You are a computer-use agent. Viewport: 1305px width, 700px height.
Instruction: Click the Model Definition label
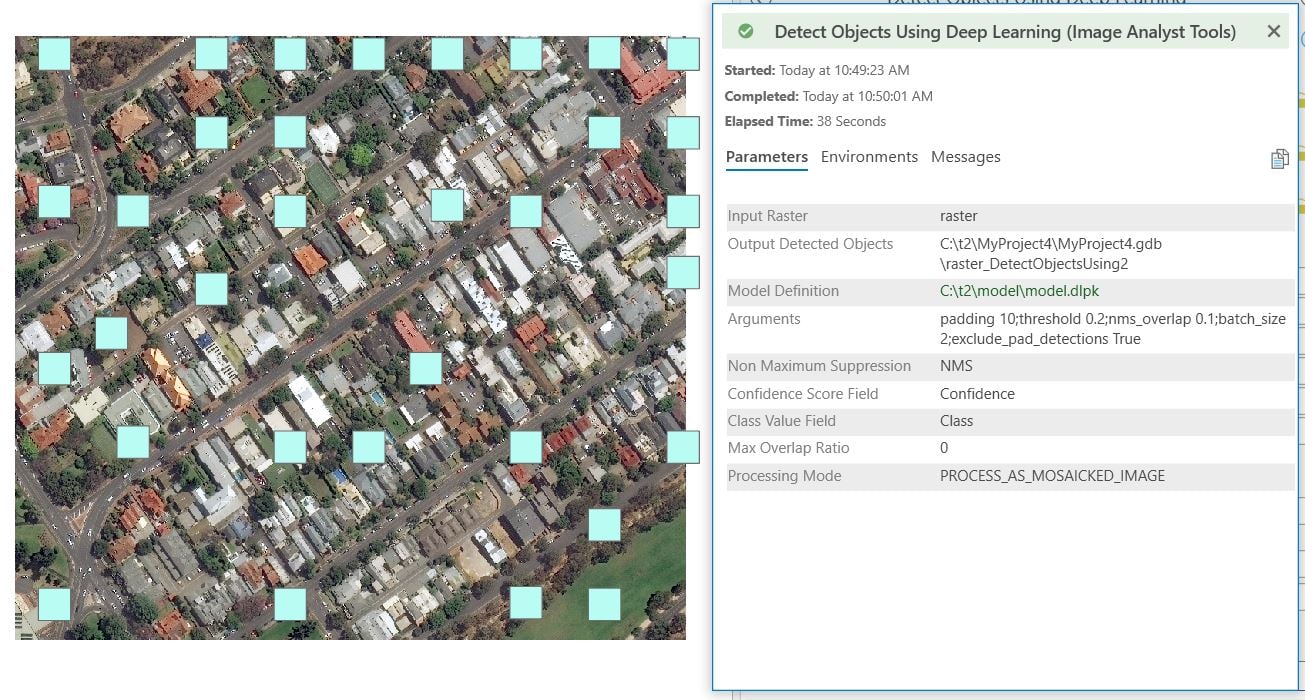(784, 291)
